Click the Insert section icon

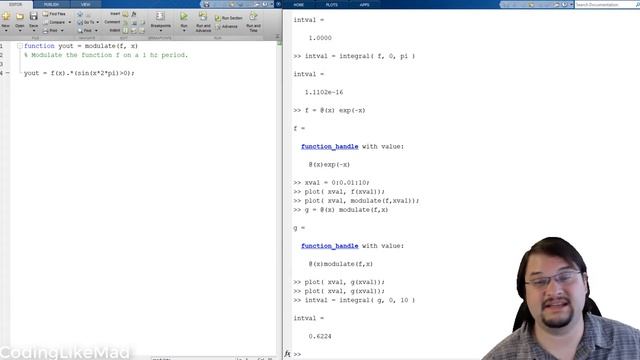pos(125,14)
